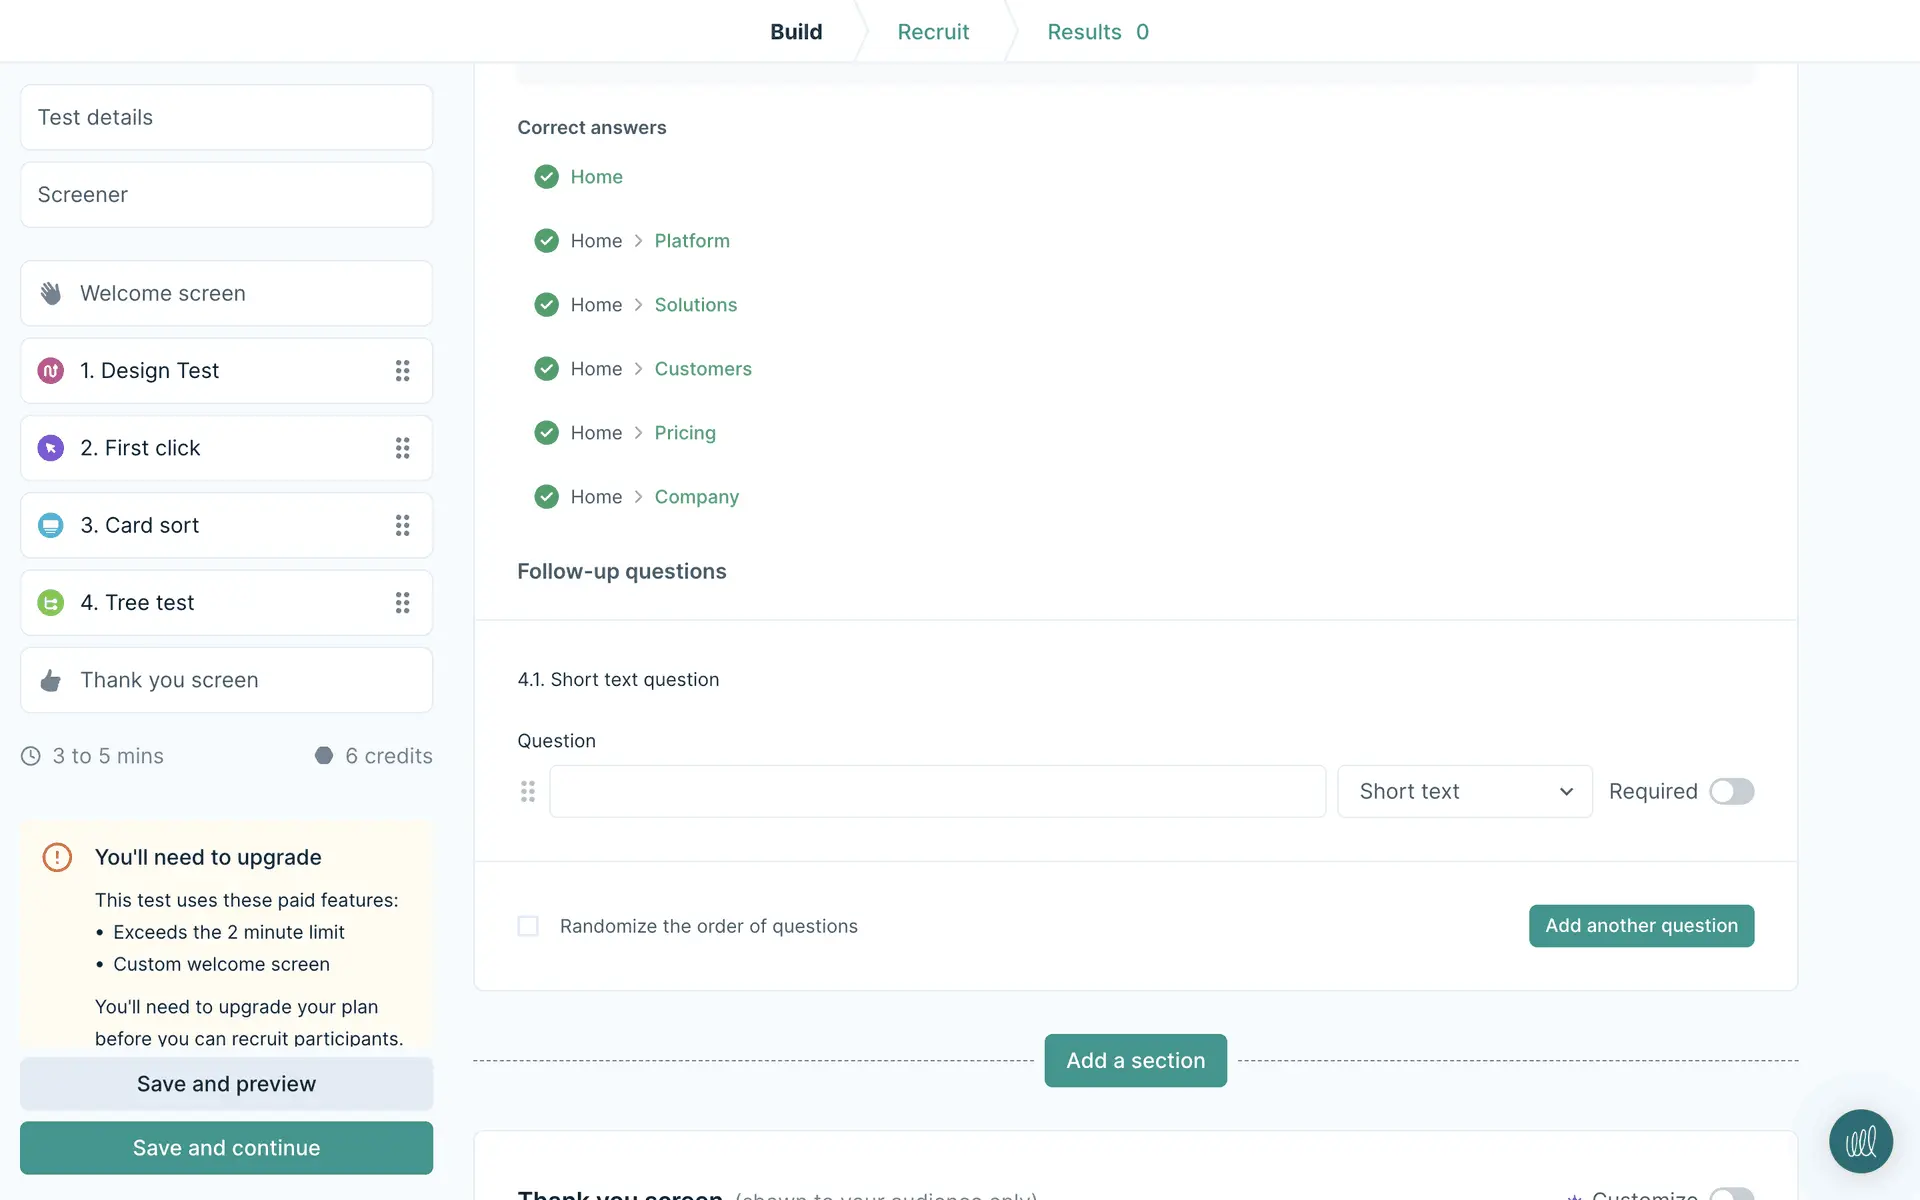
Task: Enable the Customize toggle for Thank you screen
Action: (1731, 1194)
